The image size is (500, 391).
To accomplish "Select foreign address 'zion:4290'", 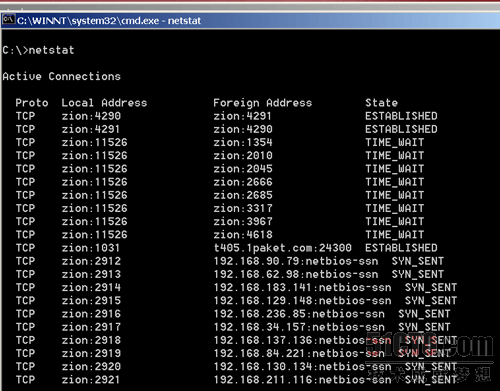I will (x=243, y=129).
